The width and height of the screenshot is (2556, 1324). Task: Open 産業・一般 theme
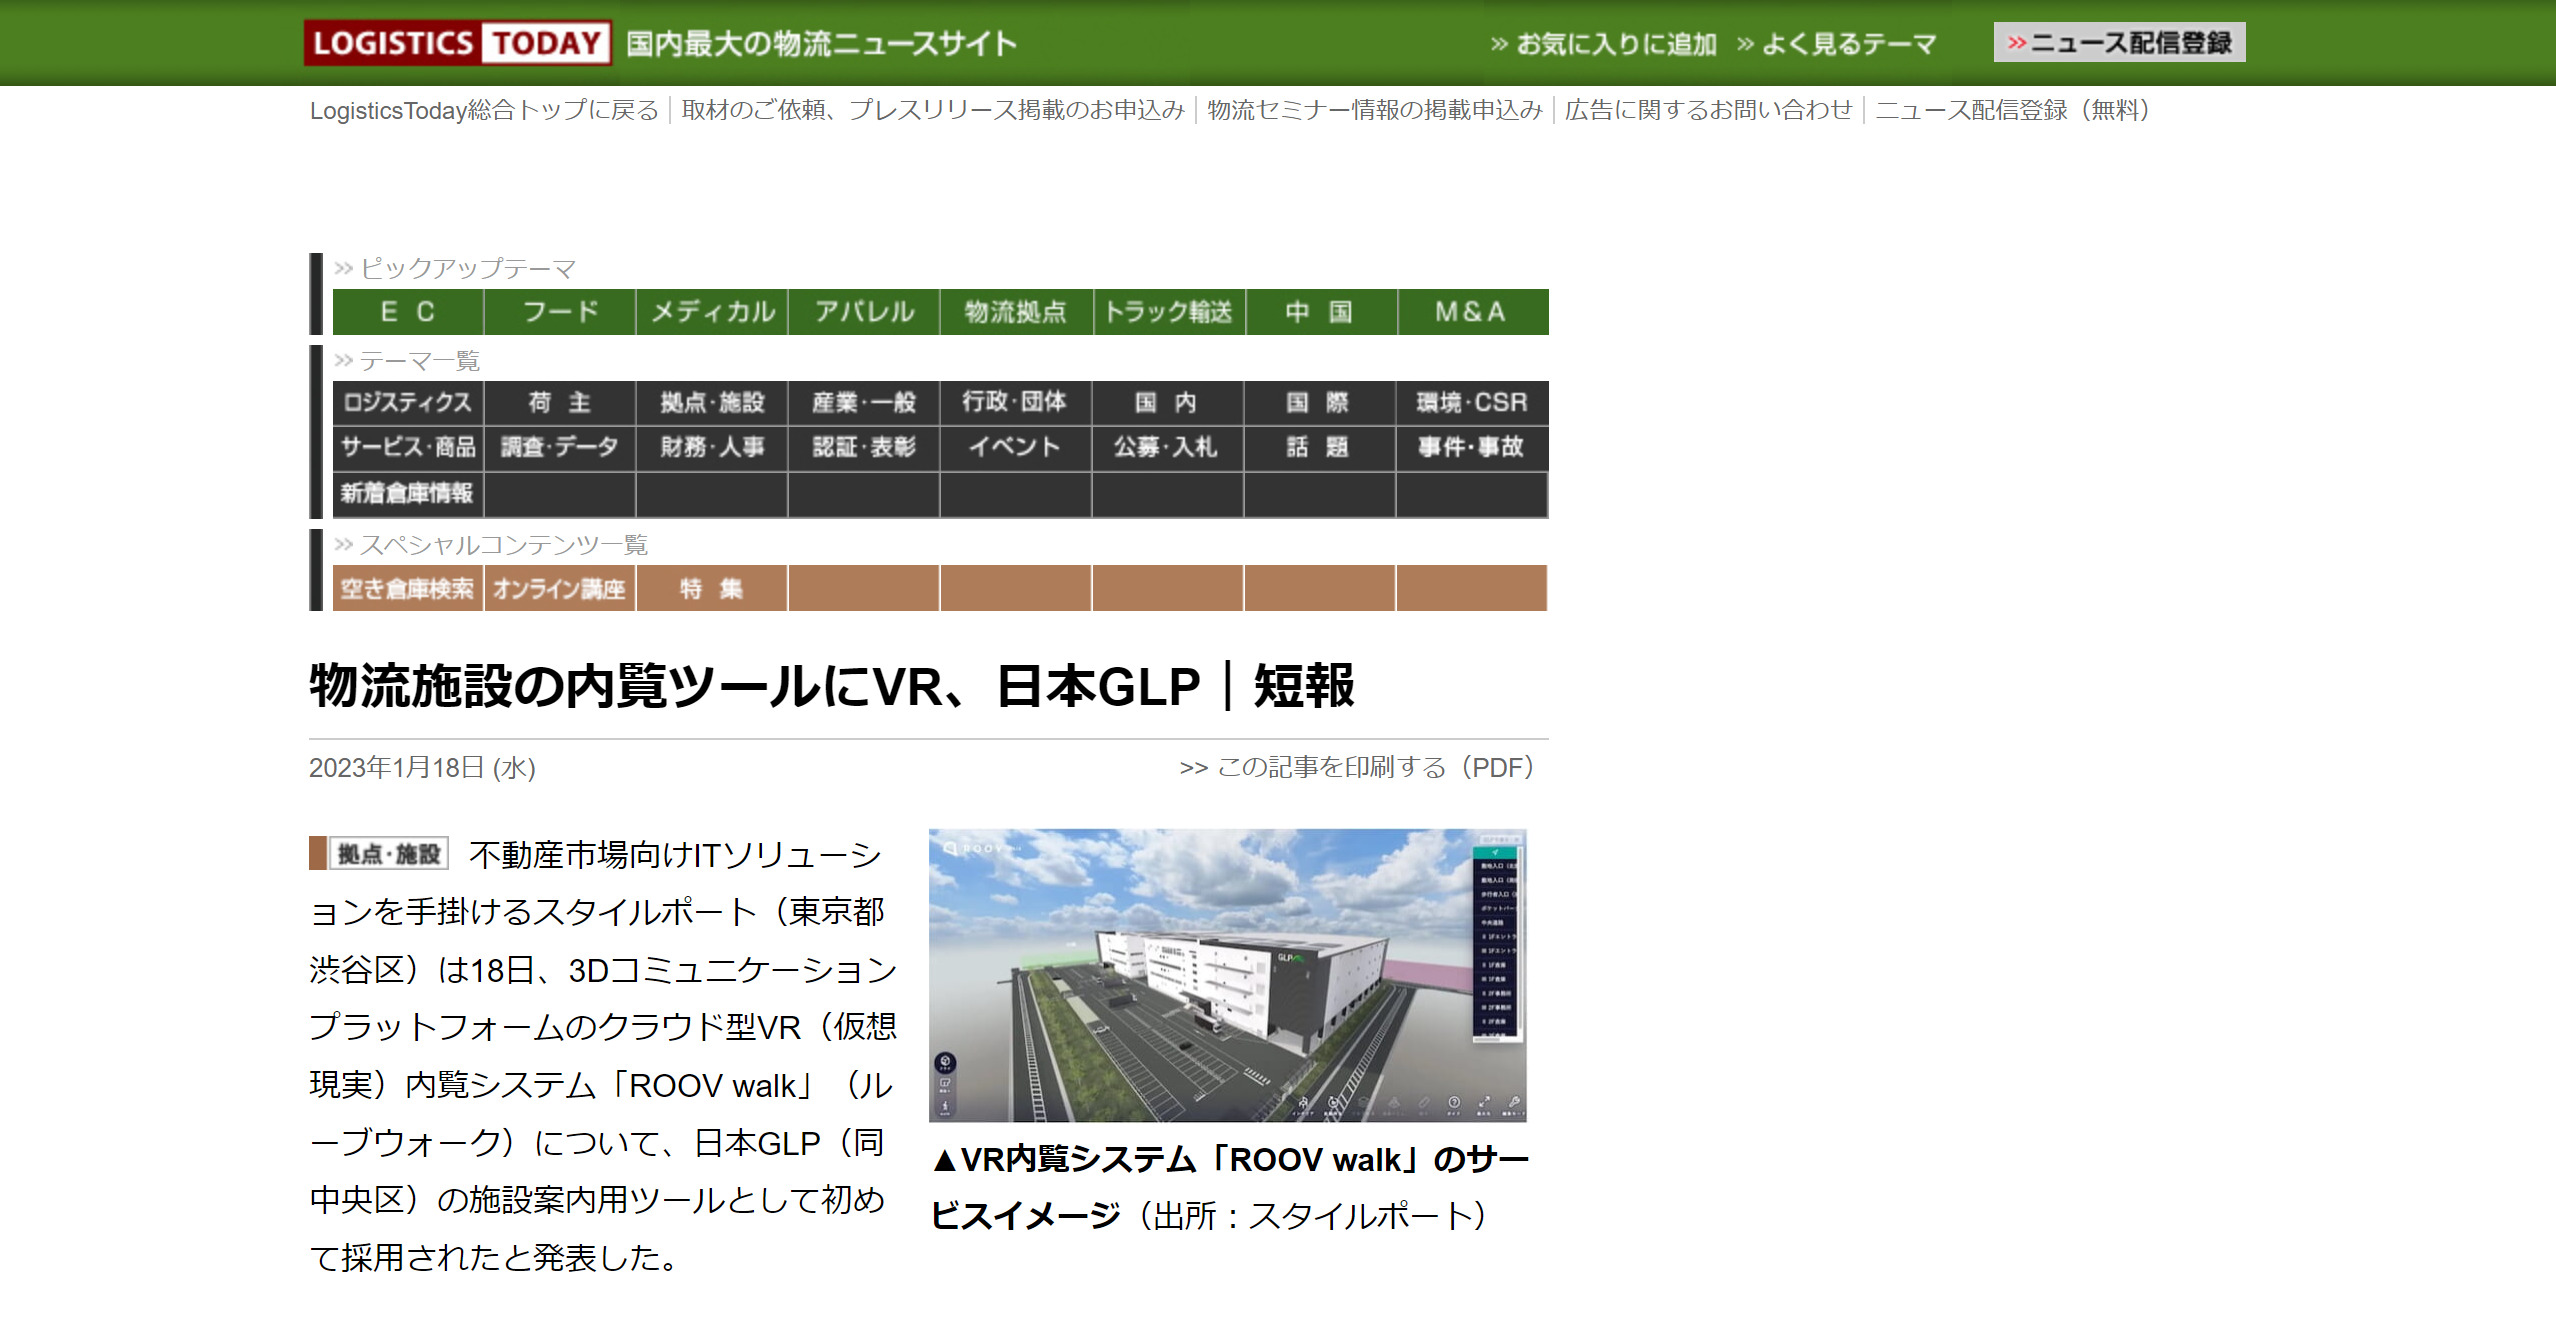click(x=864, y=402)
